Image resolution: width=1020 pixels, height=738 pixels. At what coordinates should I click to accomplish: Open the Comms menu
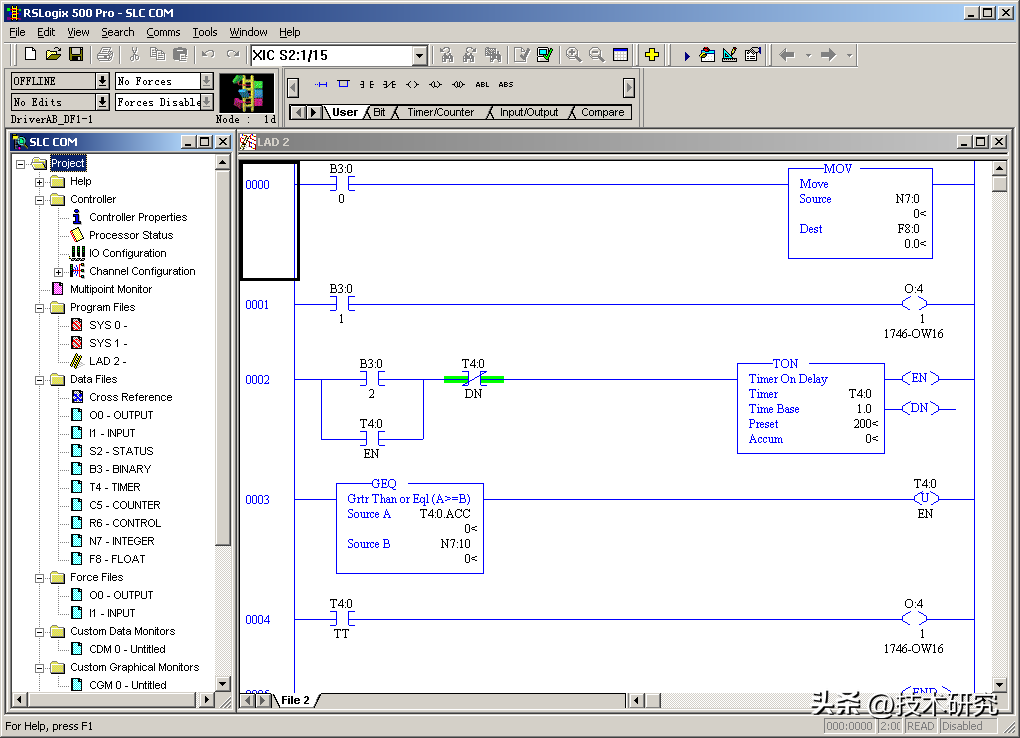(163, 32)
